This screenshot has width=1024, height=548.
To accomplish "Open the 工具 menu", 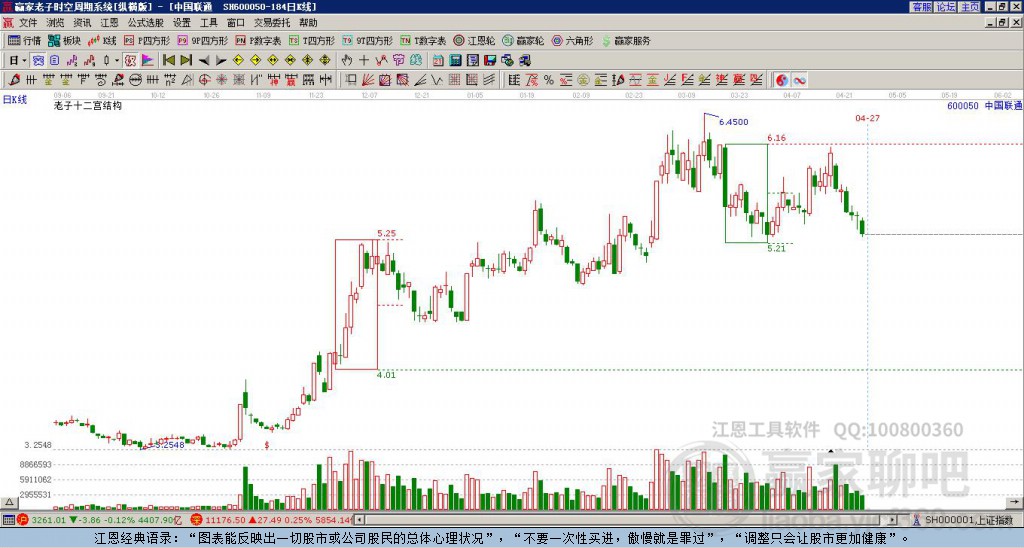I will tap(208, 23).
